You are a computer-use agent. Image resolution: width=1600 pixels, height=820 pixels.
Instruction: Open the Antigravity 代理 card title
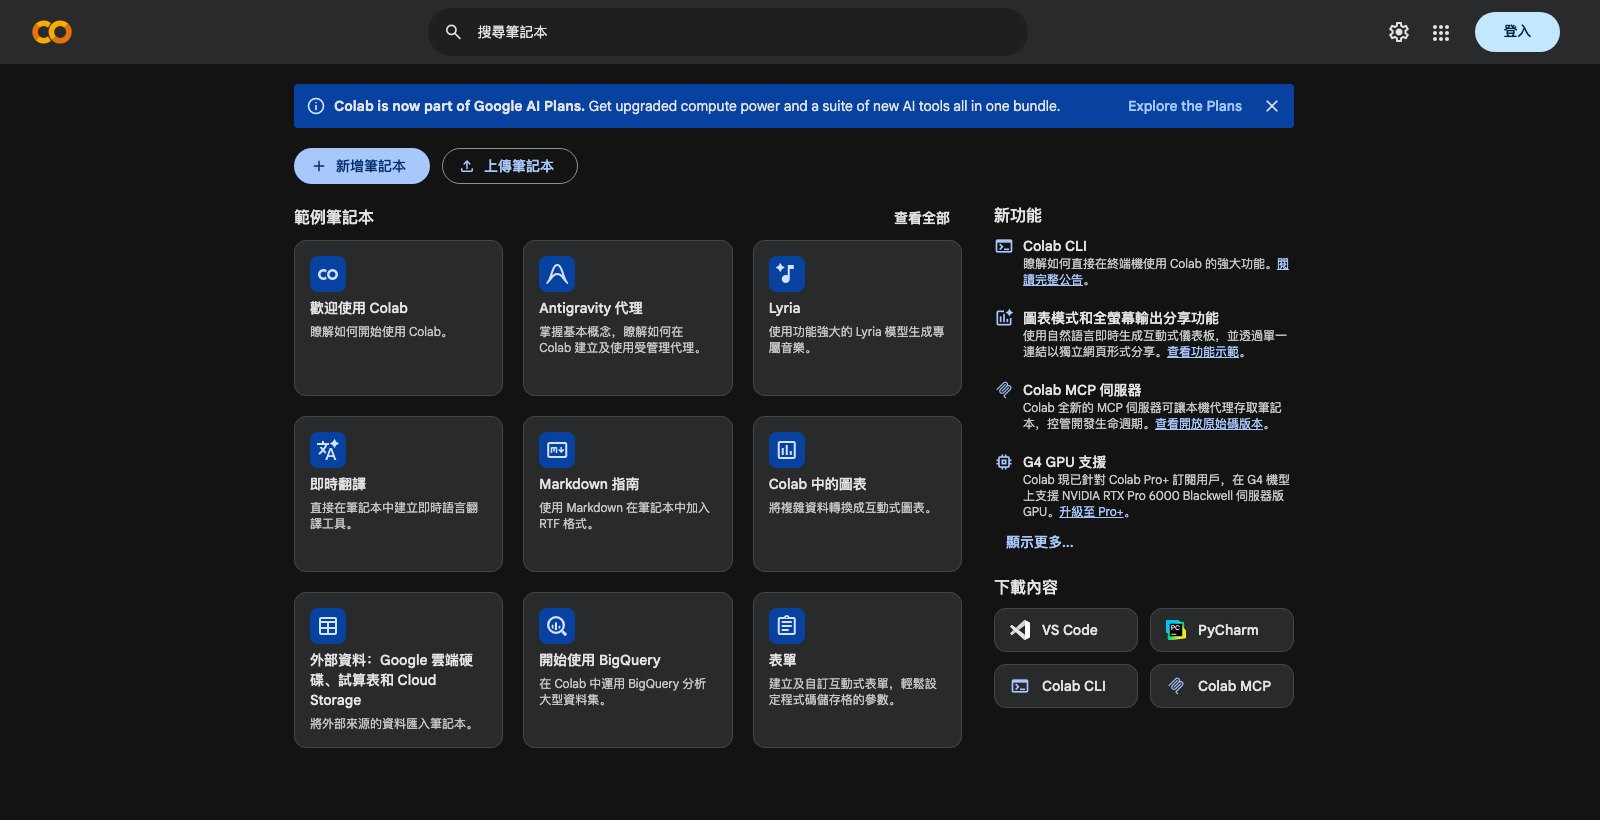pos(591,308)
